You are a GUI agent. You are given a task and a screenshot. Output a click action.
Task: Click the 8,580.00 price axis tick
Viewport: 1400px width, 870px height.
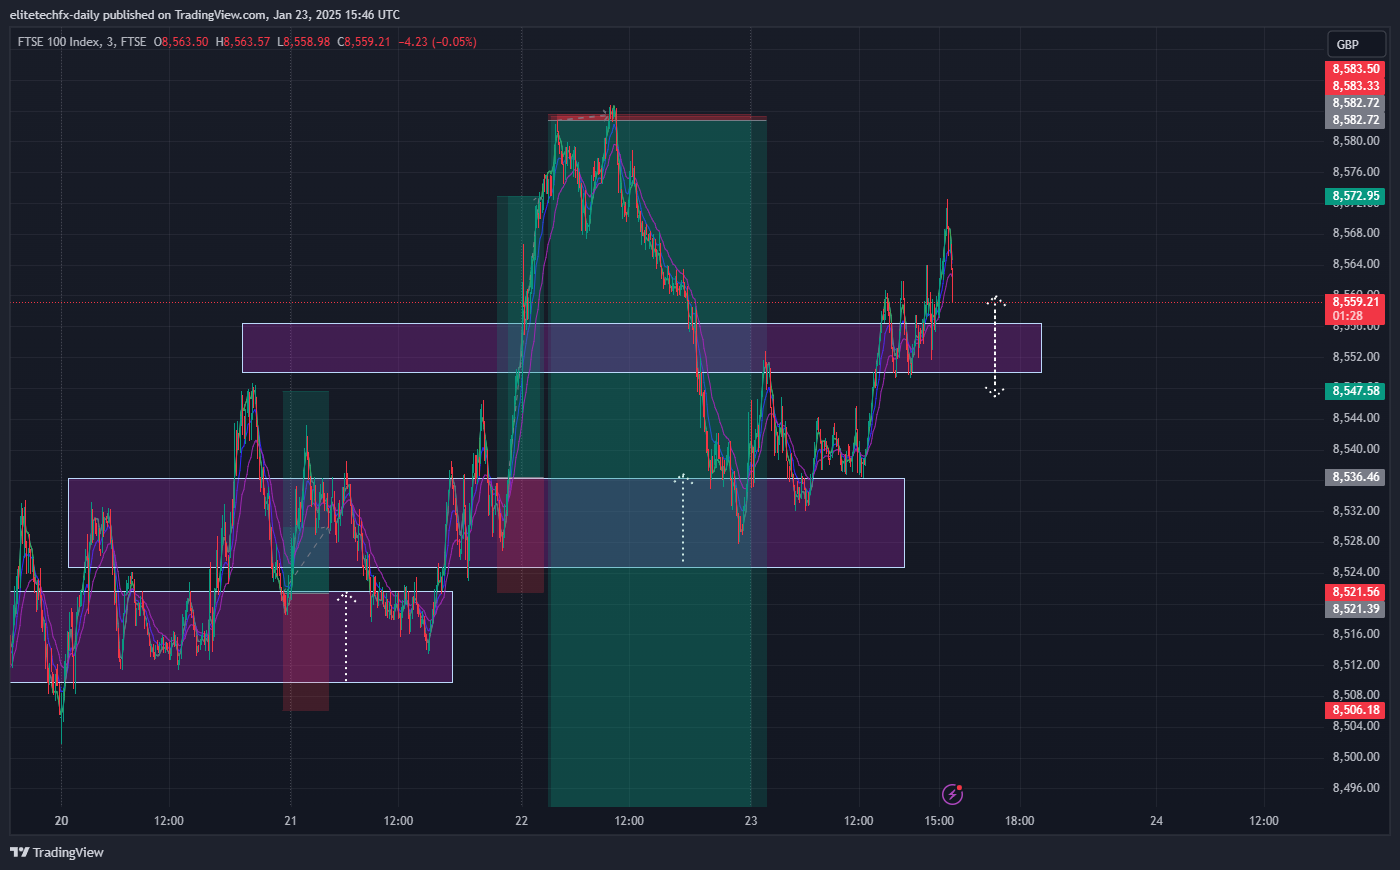click(1356, 141)
